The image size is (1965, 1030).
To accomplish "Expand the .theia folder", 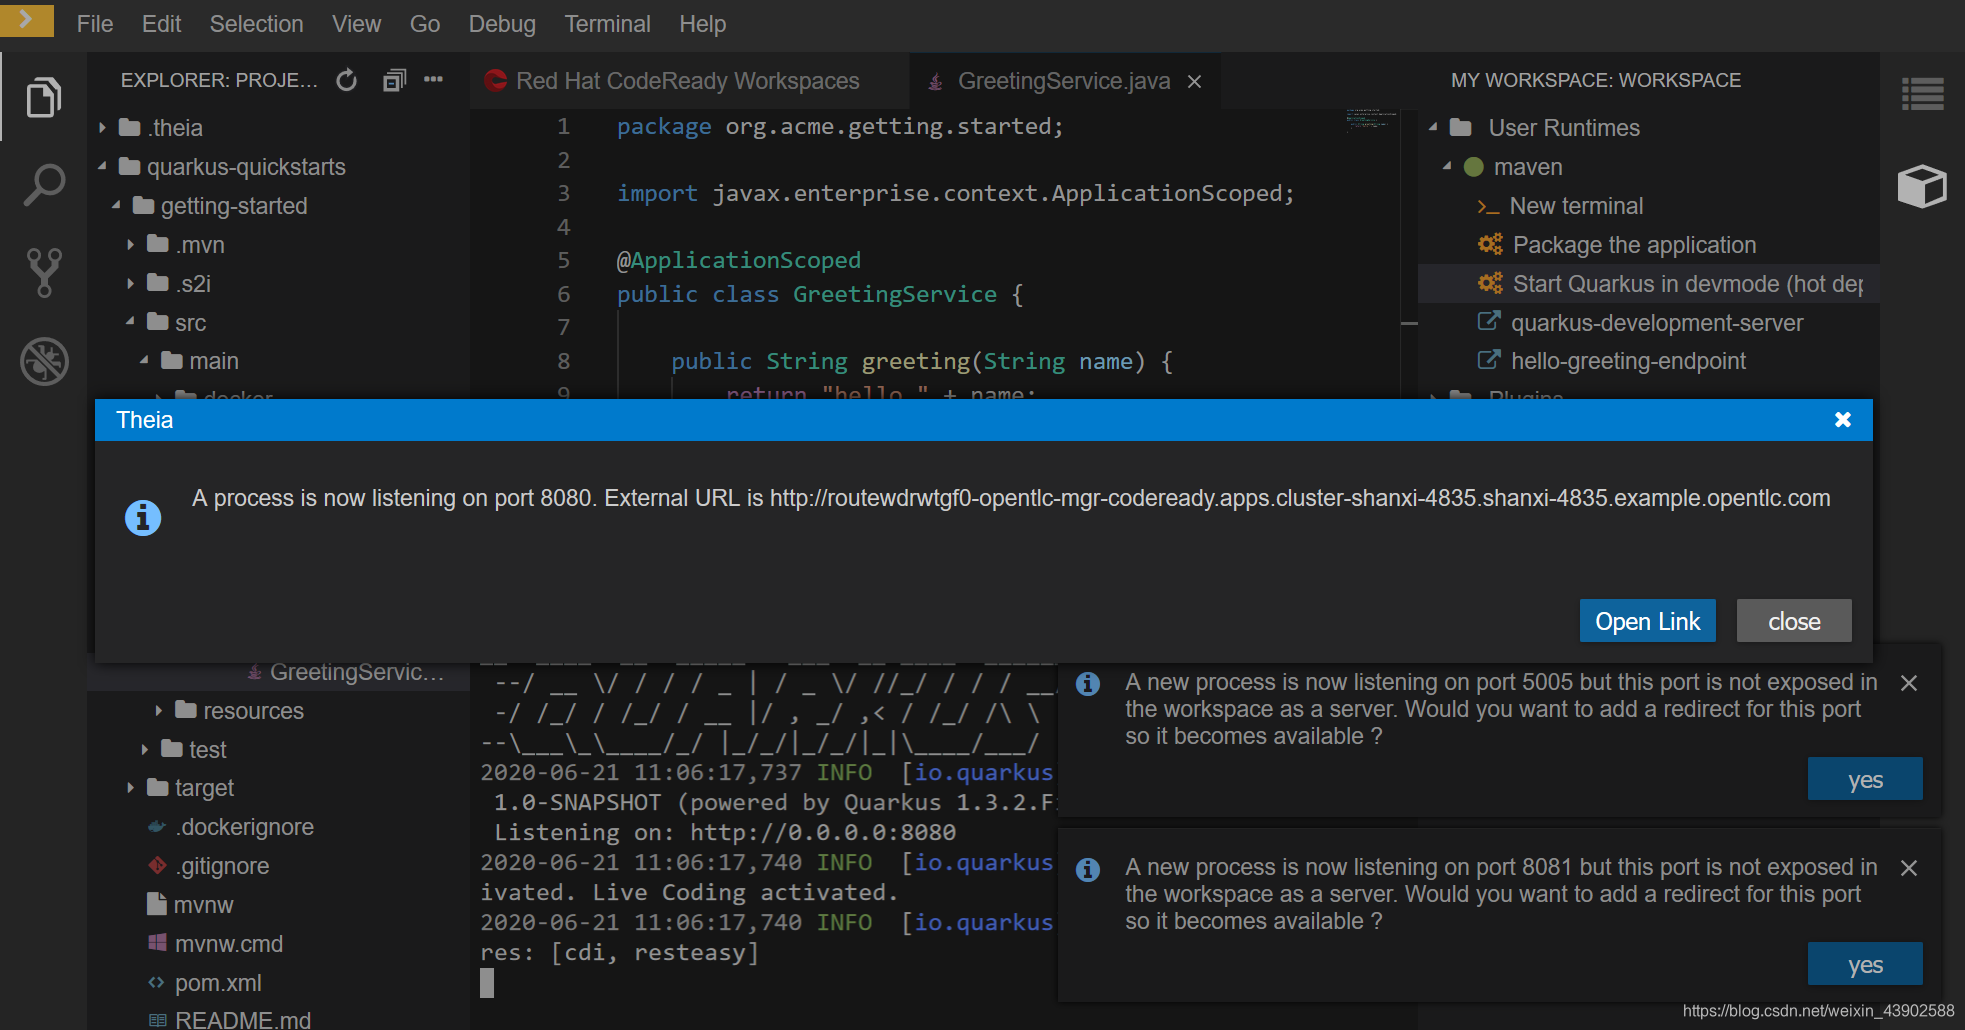I will 102,128.
